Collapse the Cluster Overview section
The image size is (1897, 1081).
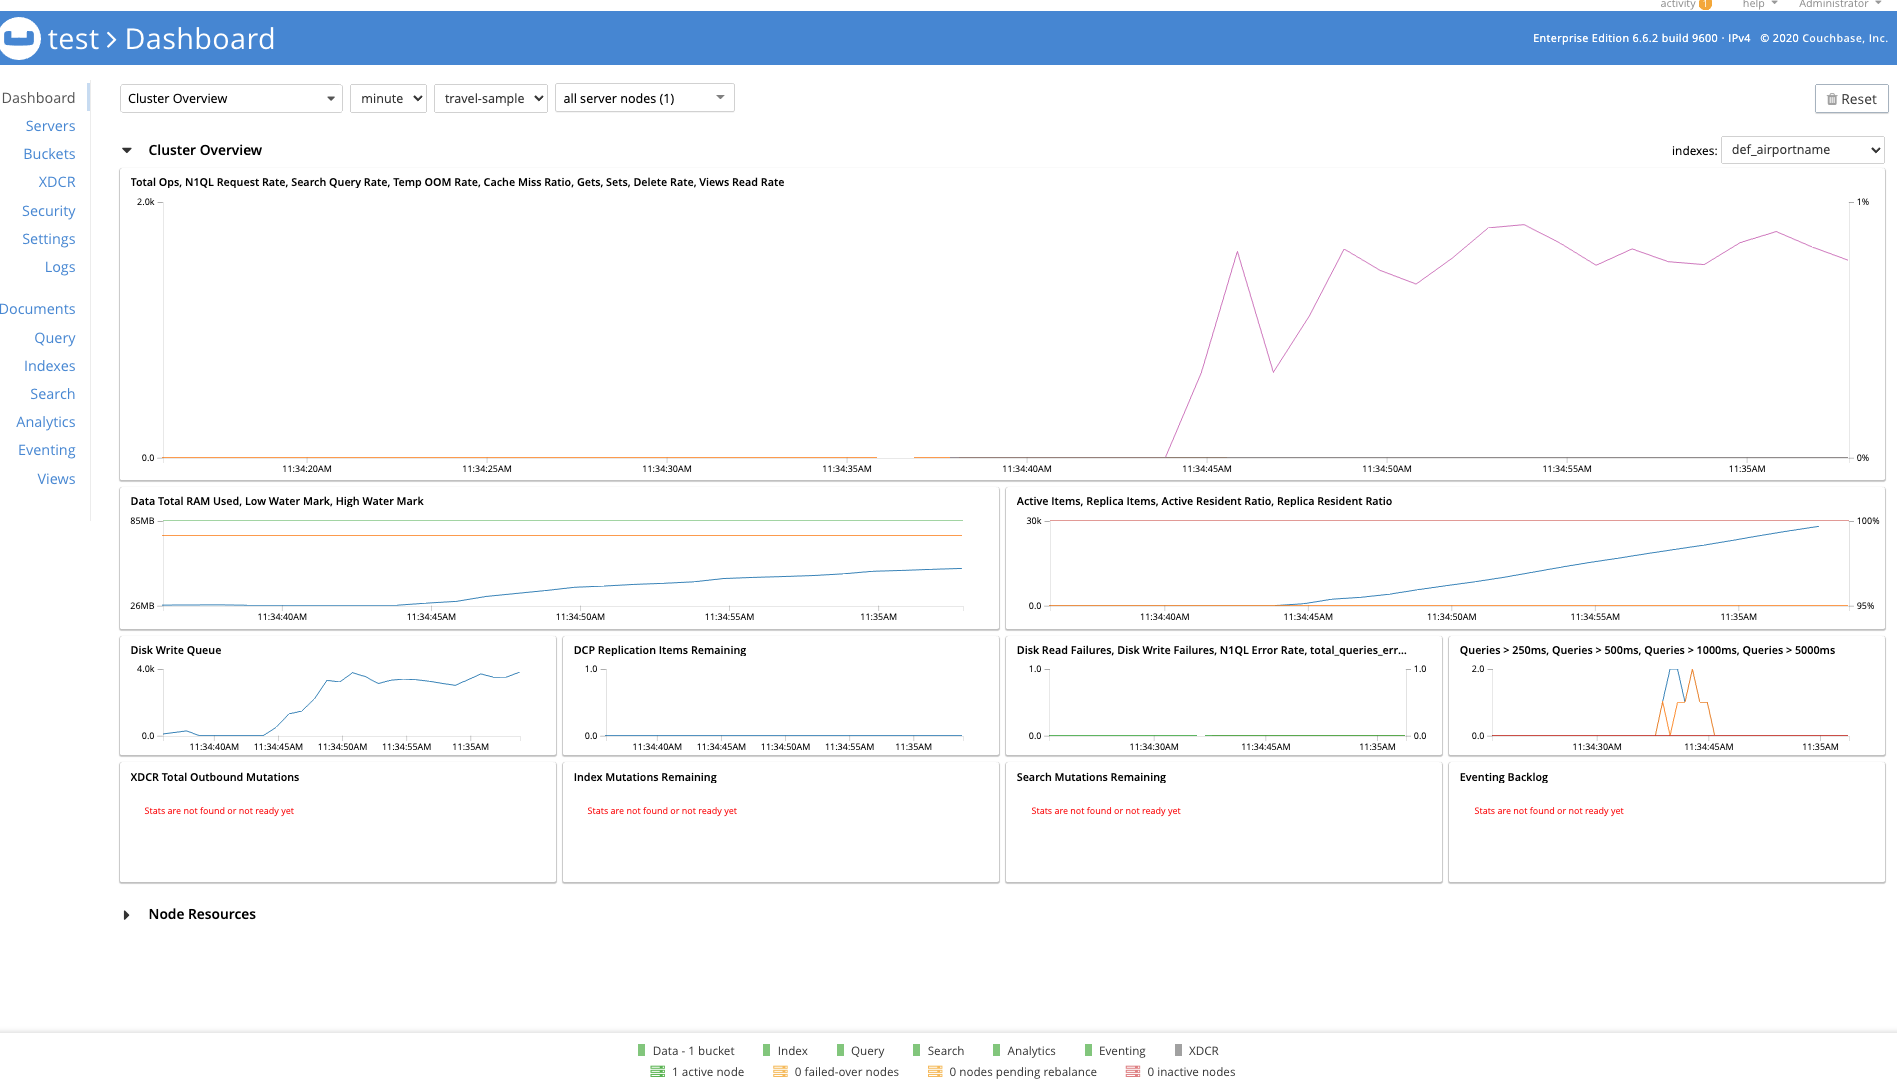coord(127,150)
